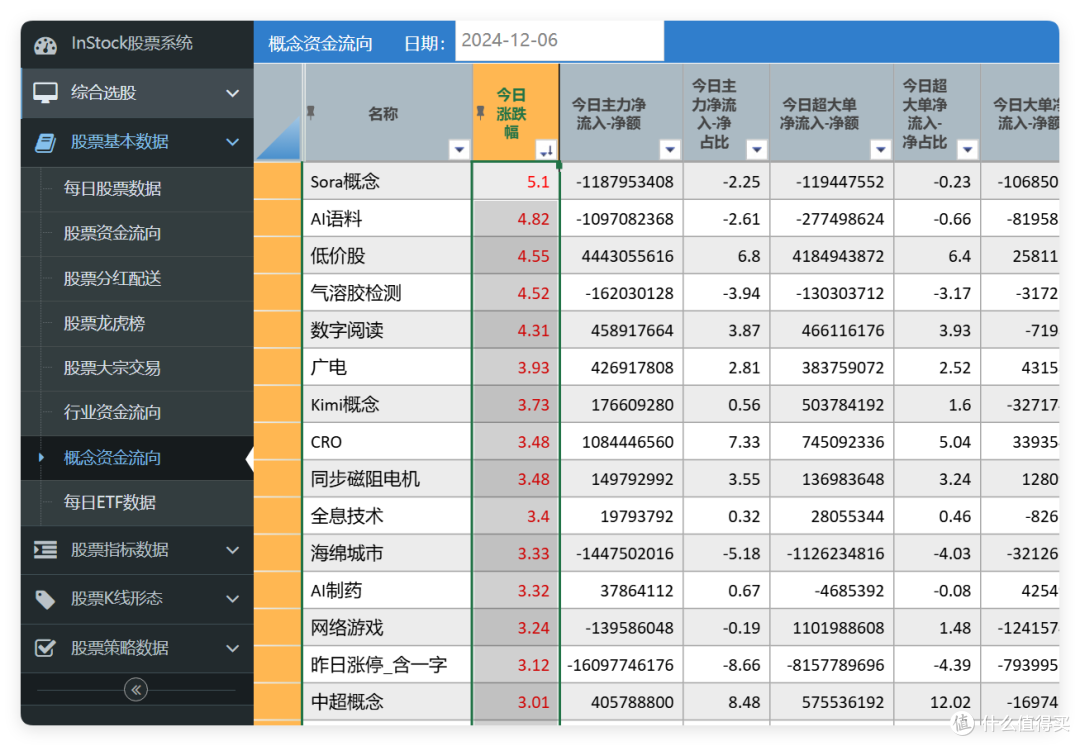Click the 股票策略数据 checkmark icon
The image size is (1080, 746).
[44, 648]
